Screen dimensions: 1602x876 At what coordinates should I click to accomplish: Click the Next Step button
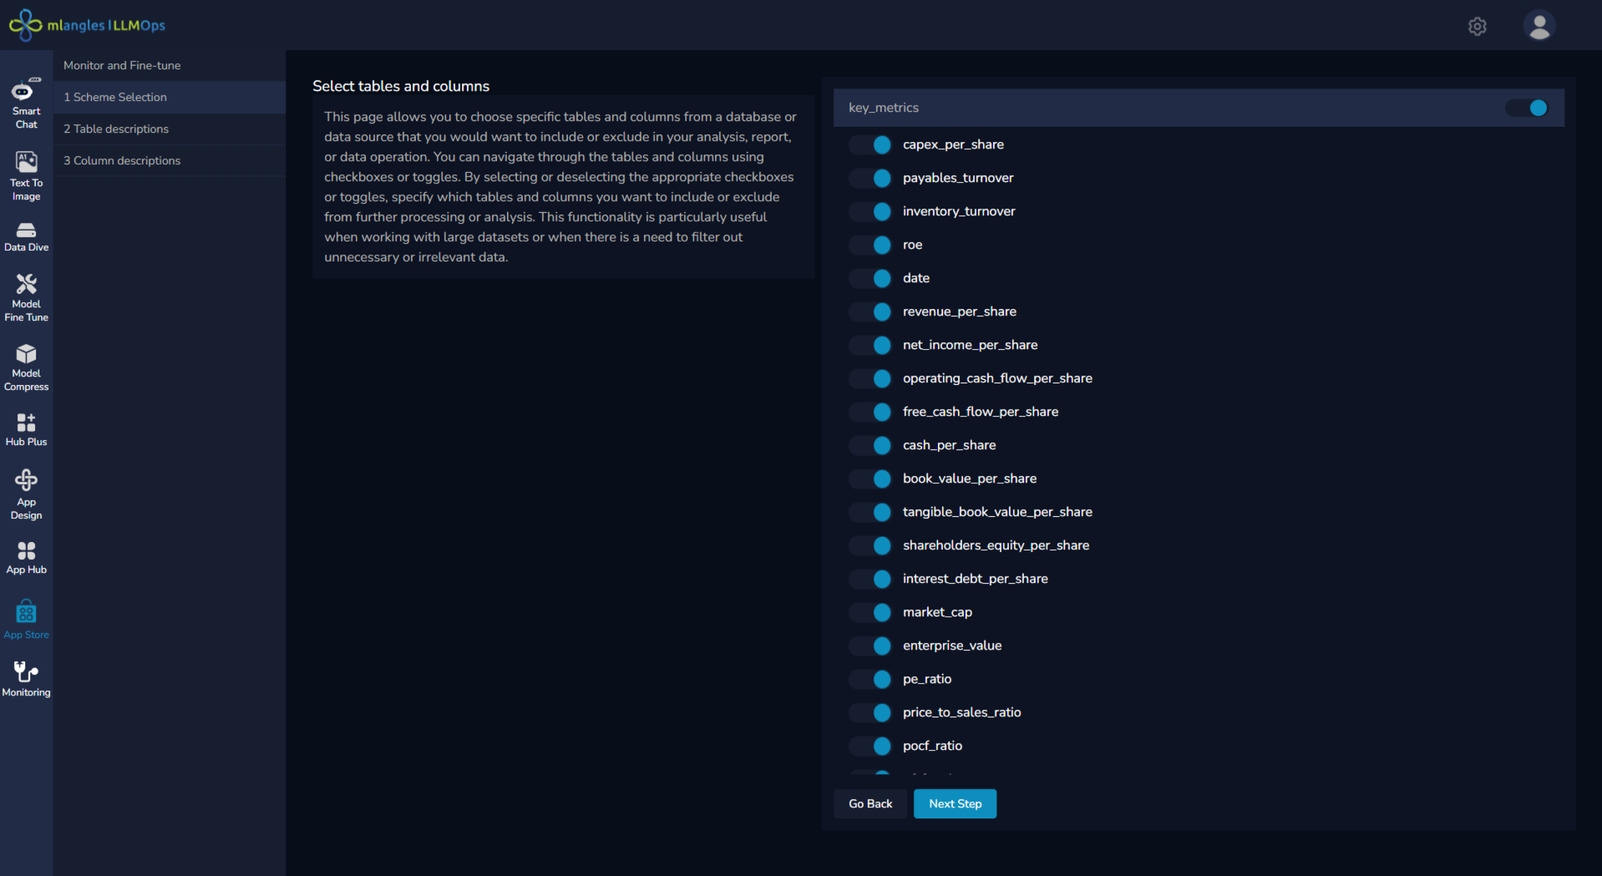[954, 804]
